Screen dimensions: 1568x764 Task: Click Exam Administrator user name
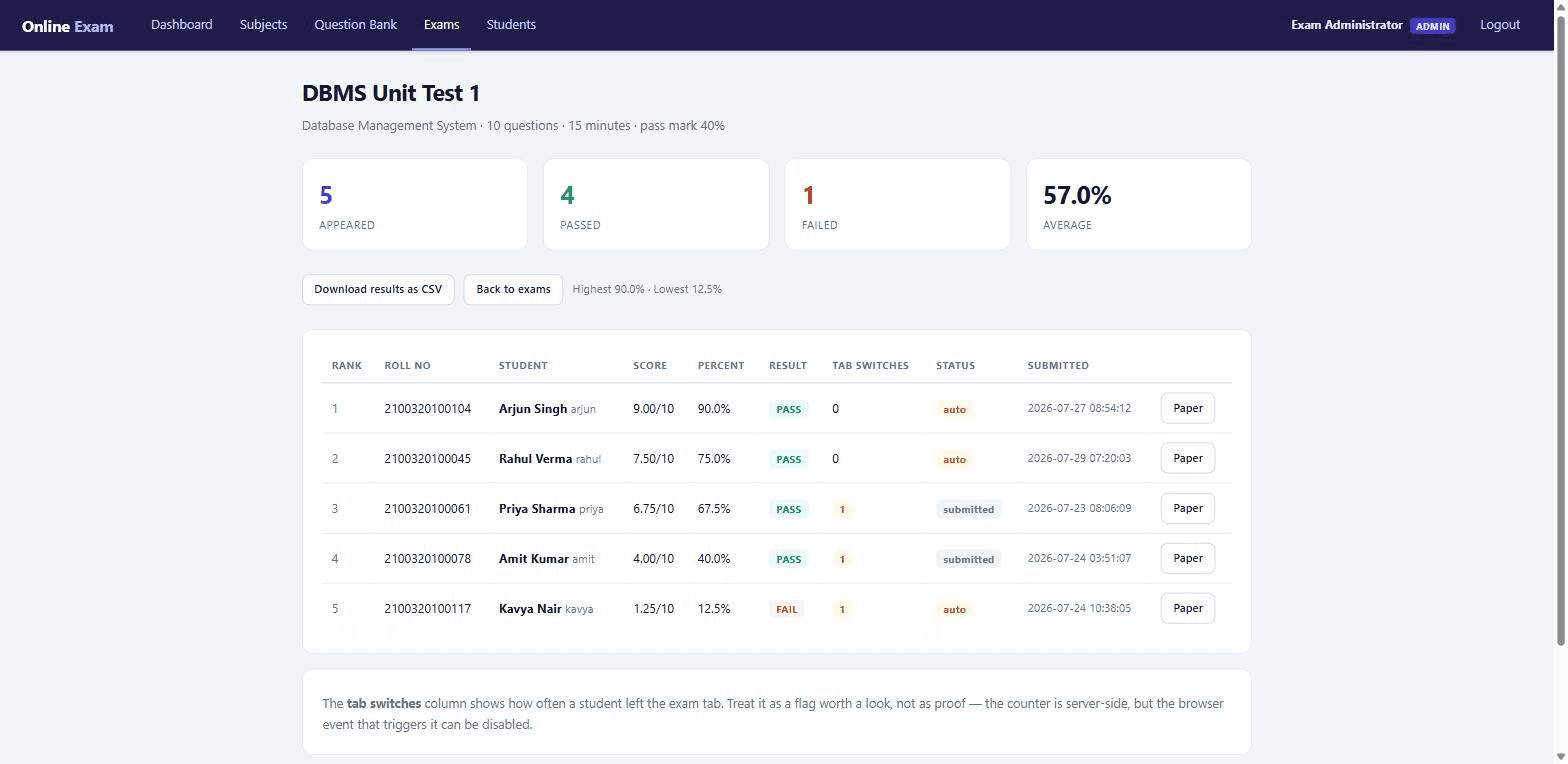[x=1346, y=25]
